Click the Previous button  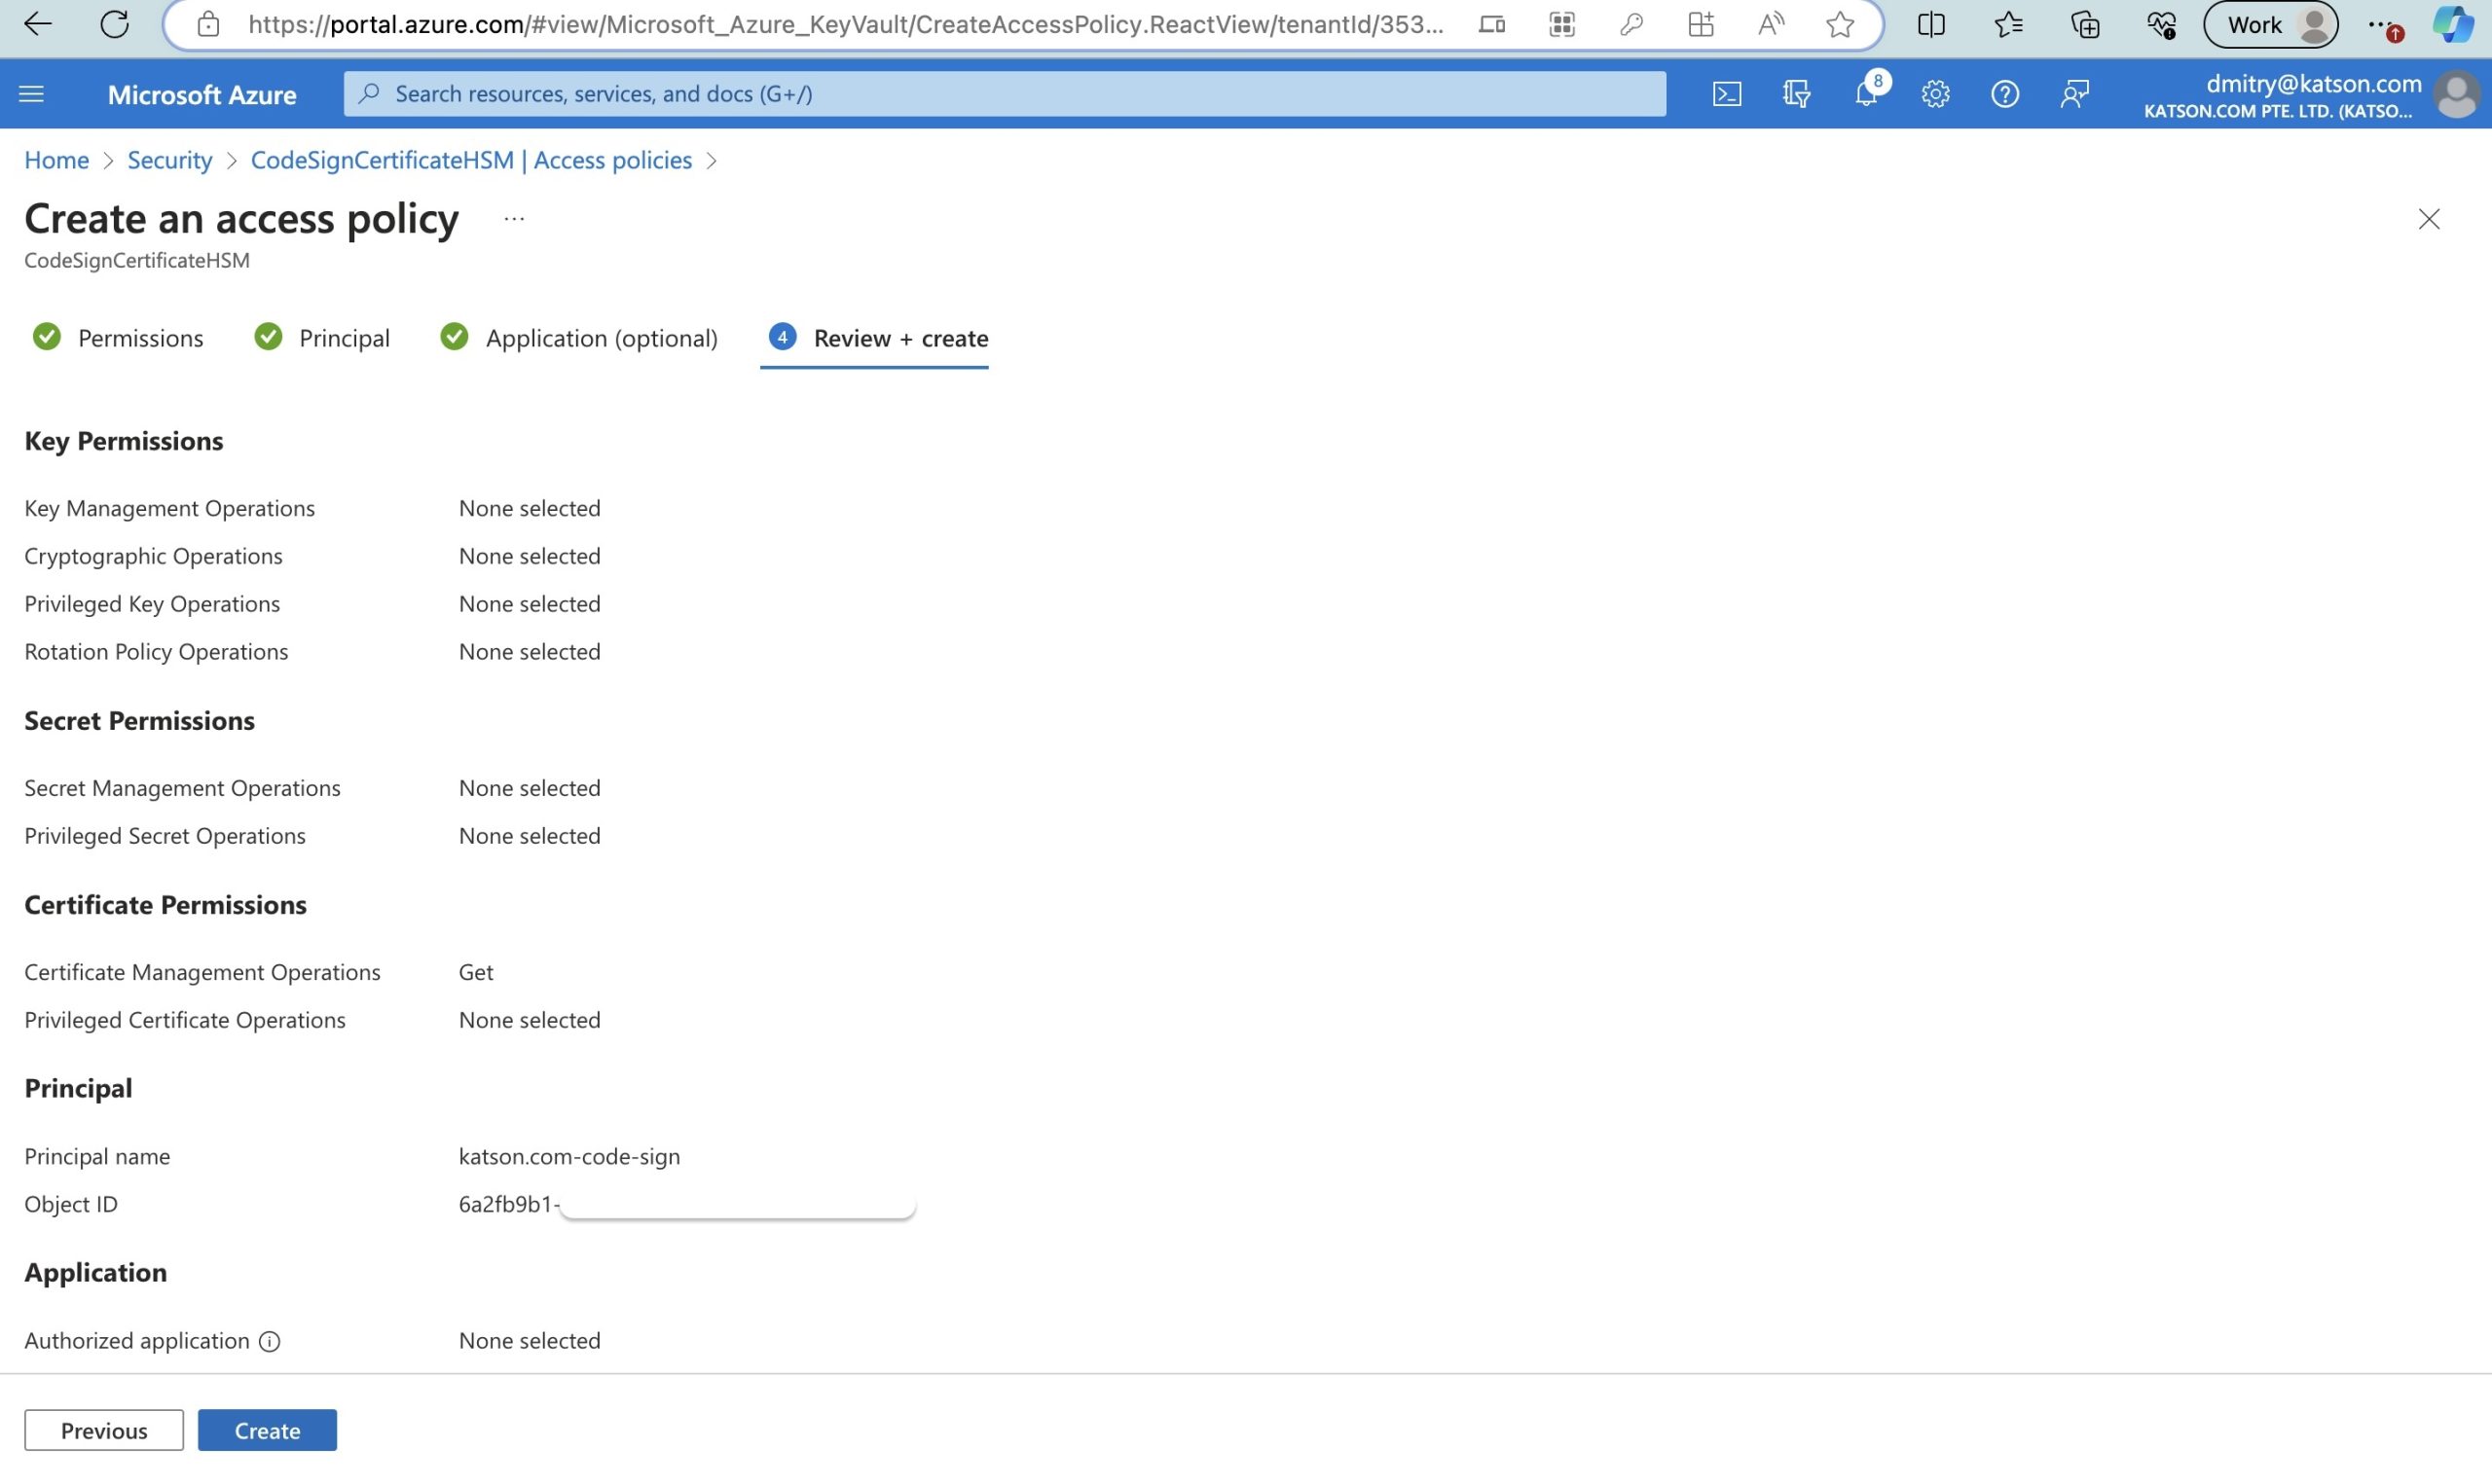(104, 1430)
